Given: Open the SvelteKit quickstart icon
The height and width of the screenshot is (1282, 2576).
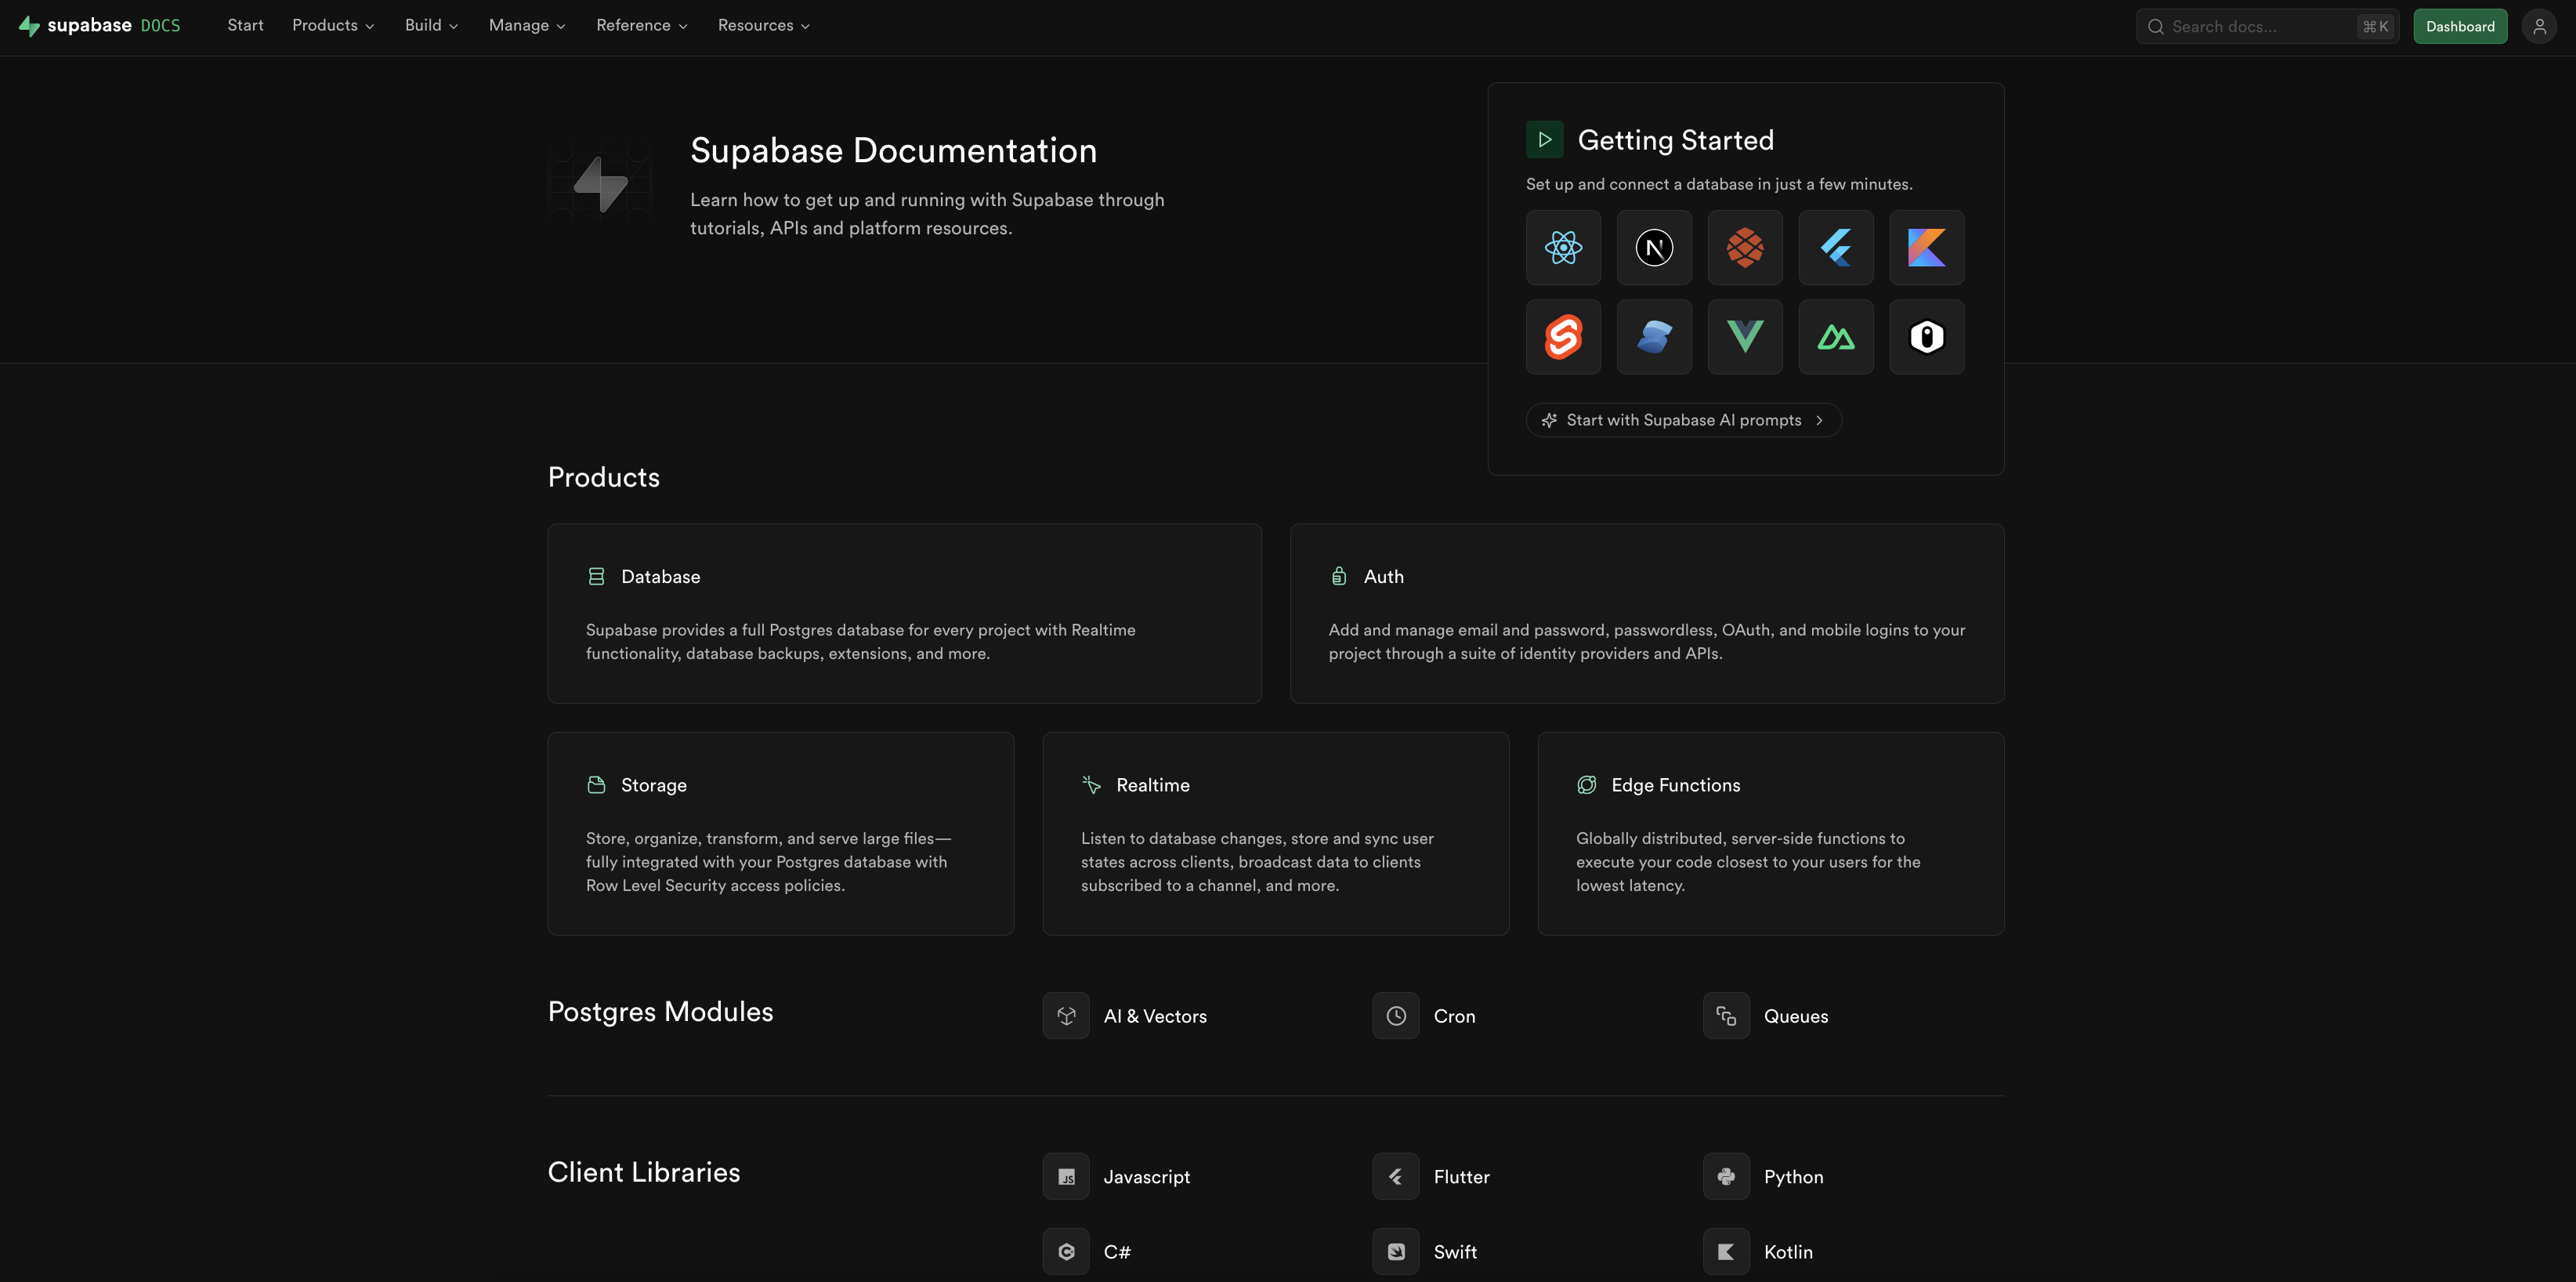Looking at the screenshot, I should pos(1563,337).
